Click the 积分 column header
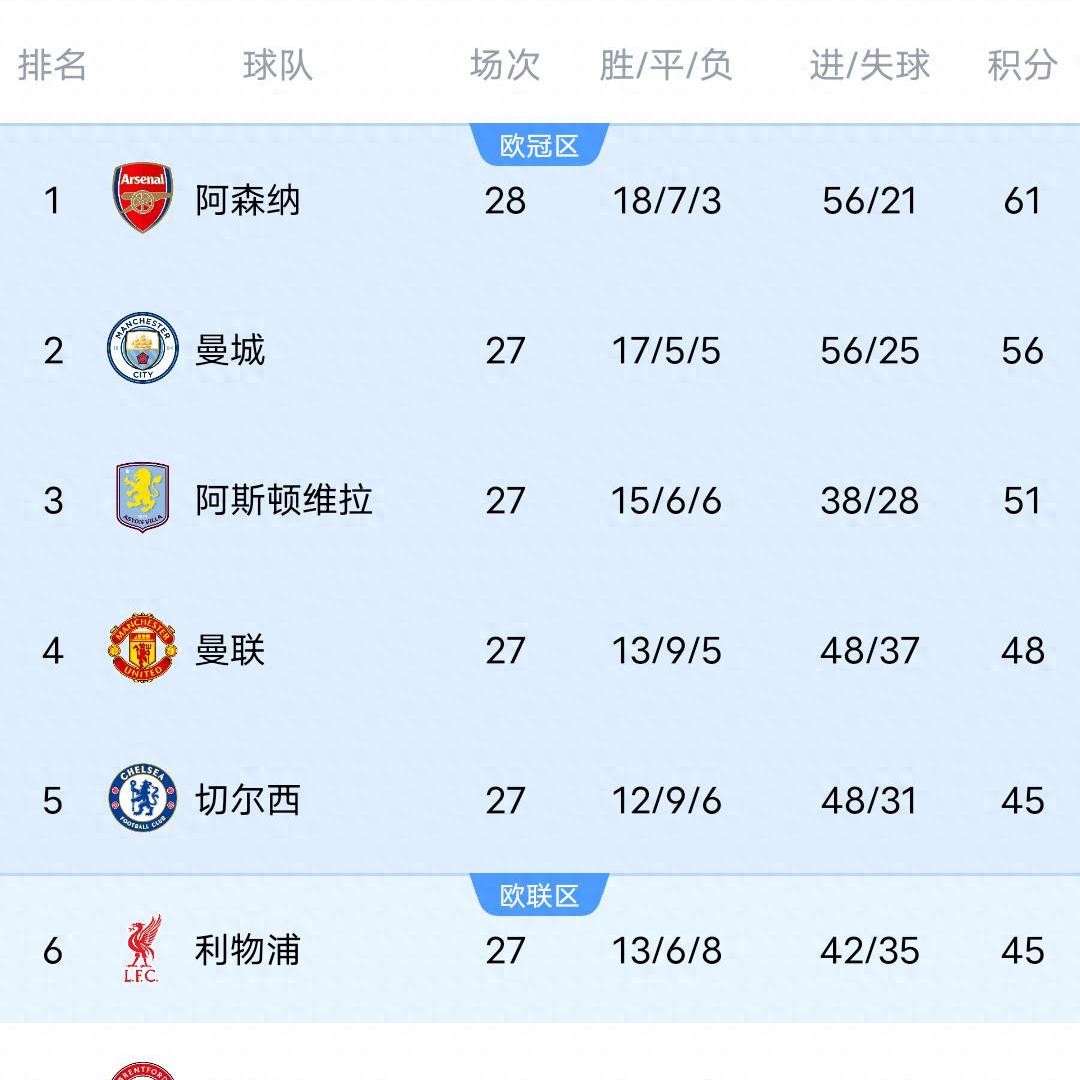 pyautogui.click(x=1022, y=65)
